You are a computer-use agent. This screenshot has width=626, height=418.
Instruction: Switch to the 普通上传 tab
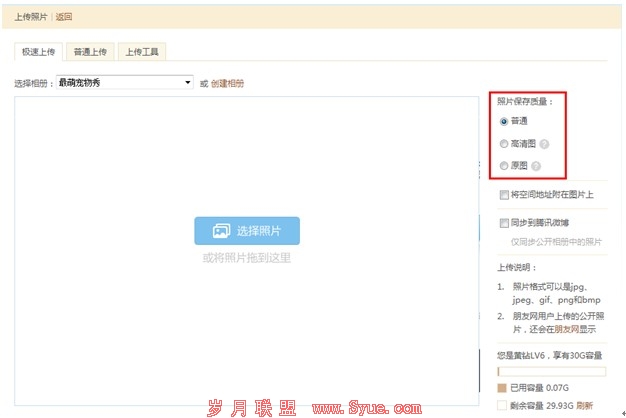point(90,52)
